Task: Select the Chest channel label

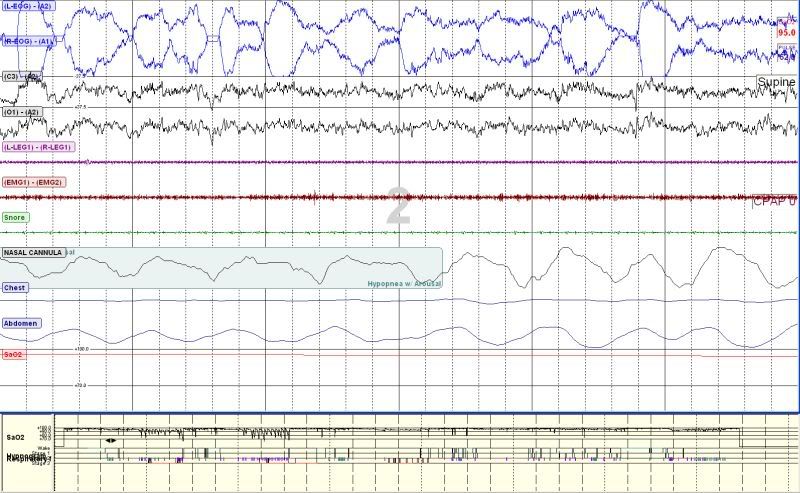Action: tap(15, 288)
